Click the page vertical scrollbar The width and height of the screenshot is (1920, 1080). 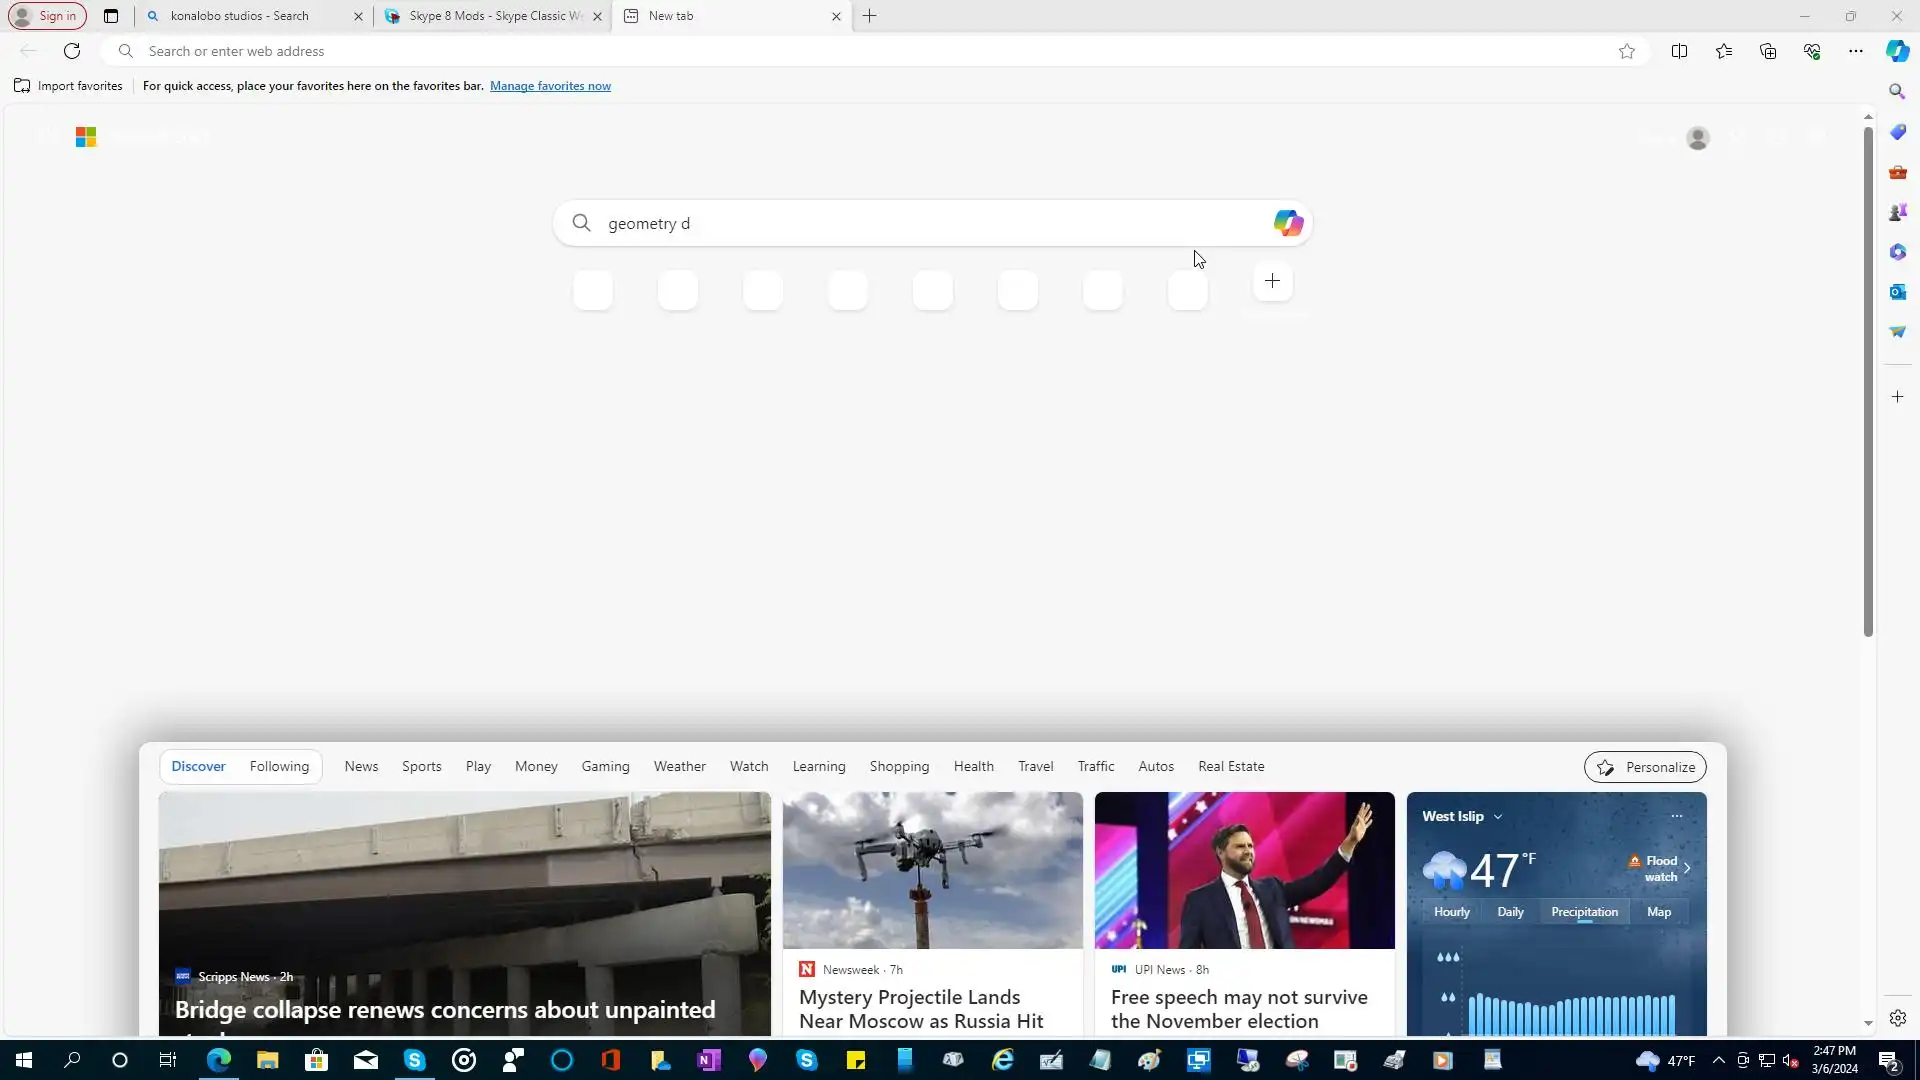pos(1867,380)
